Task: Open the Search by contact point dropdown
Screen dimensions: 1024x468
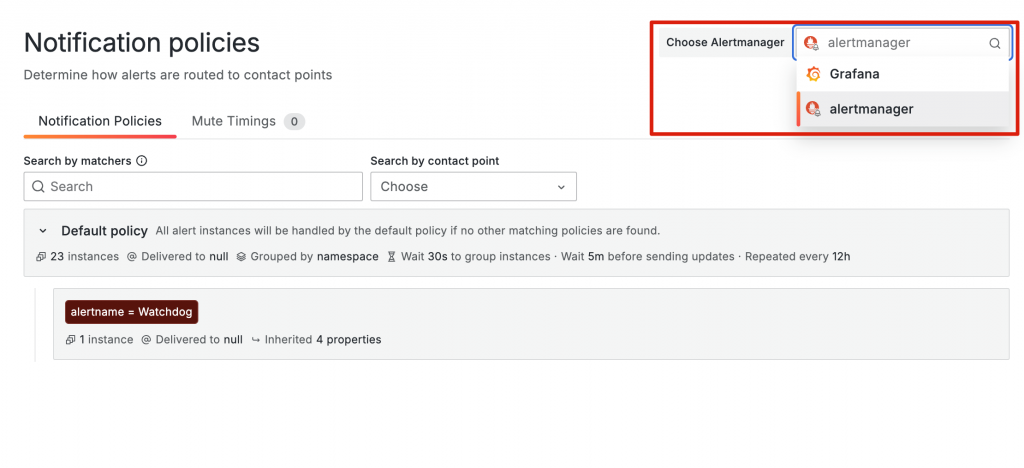Action: pos(473,187)
